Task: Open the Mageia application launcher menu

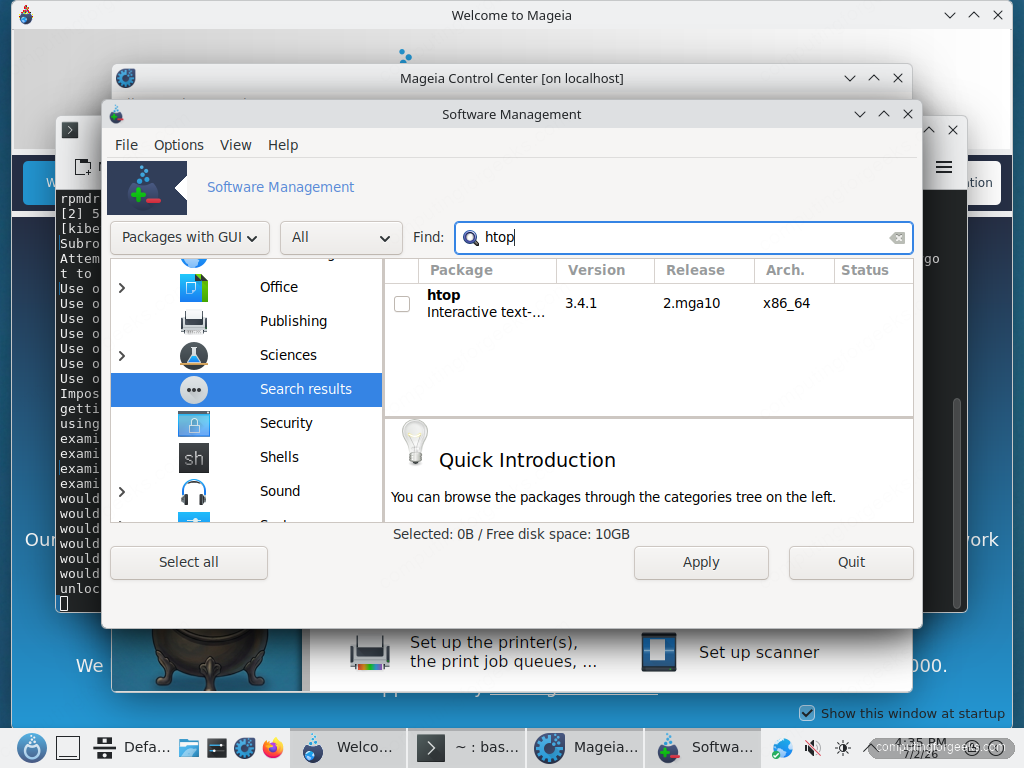Action: (x=31, y=748)
